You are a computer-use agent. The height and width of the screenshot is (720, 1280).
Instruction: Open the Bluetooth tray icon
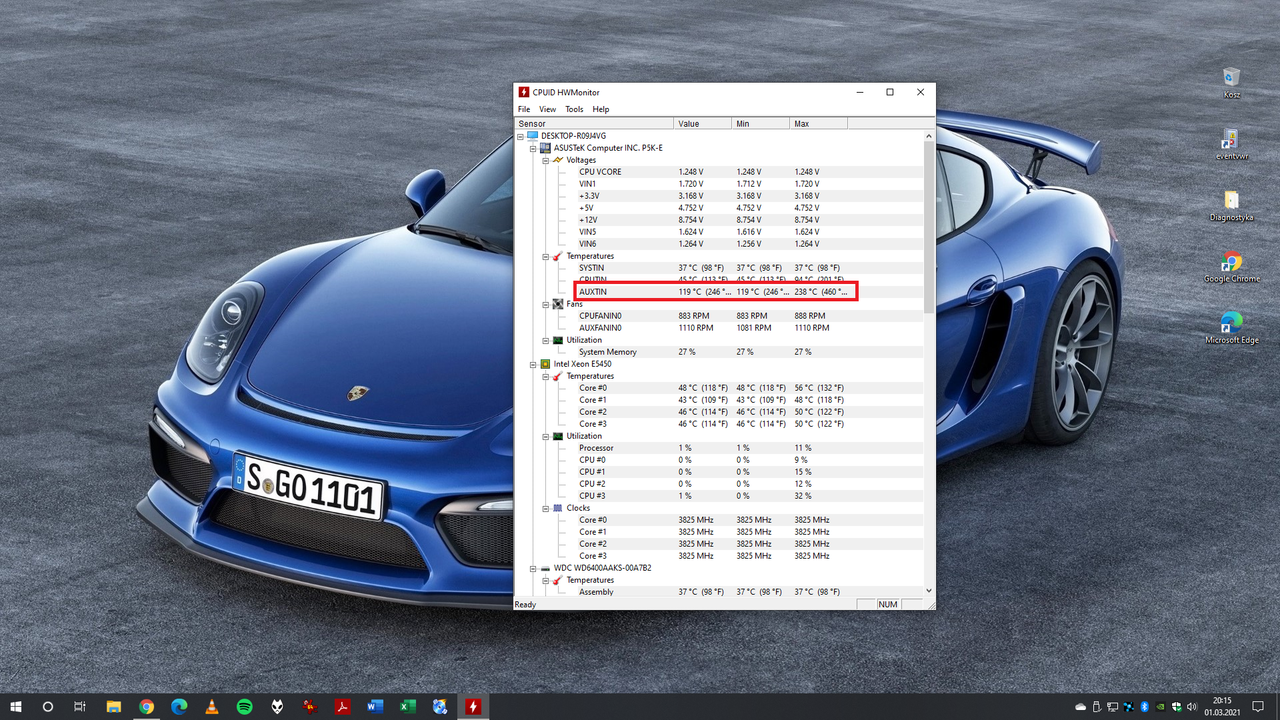(x=1144, y=707)
